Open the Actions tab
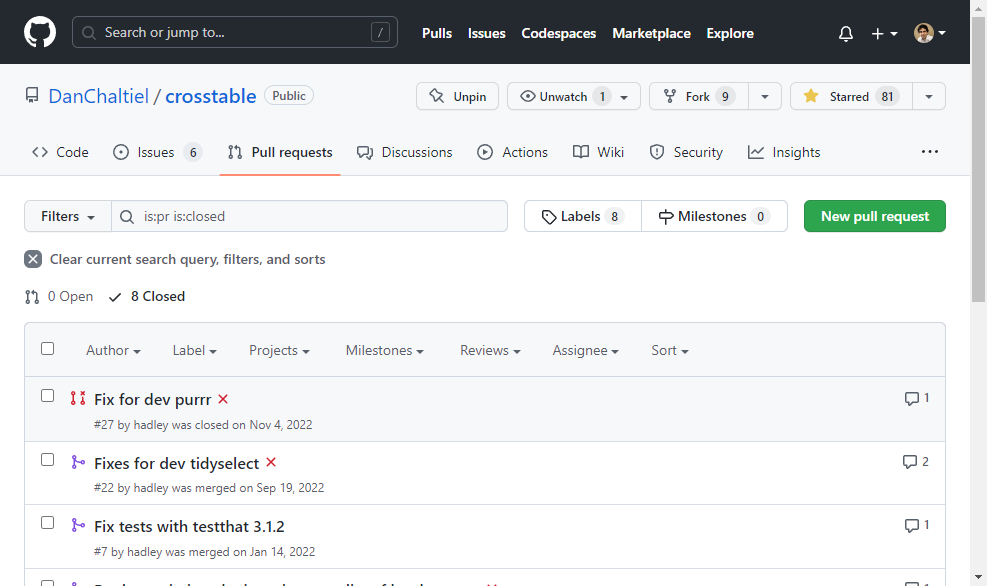987x586 pixels. click(x=512, y=152)
